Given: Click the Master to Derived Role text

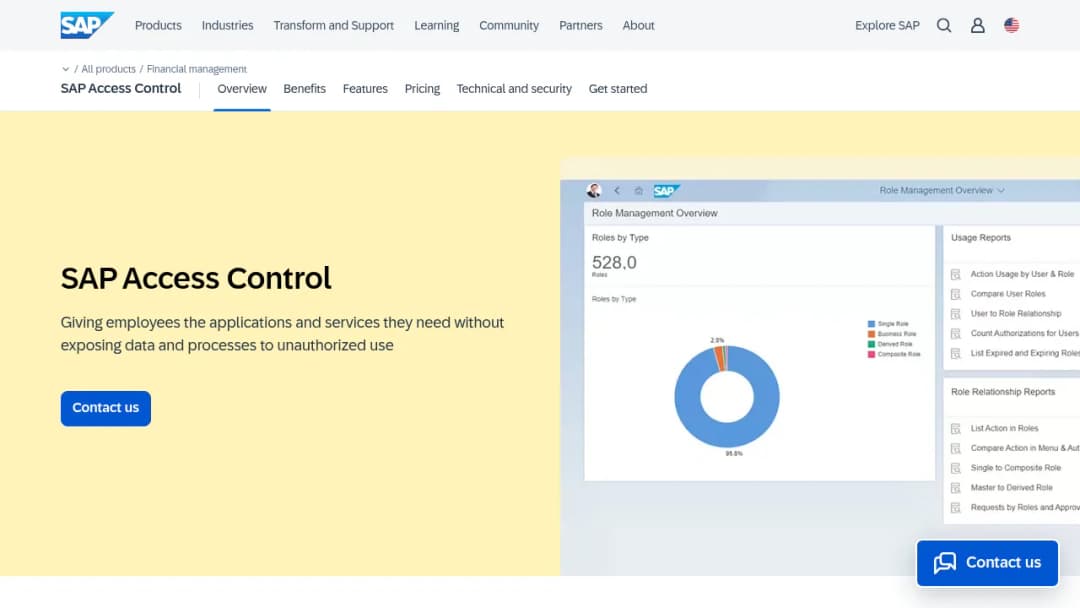Looking at the screenshot, I should (1011, 488).
